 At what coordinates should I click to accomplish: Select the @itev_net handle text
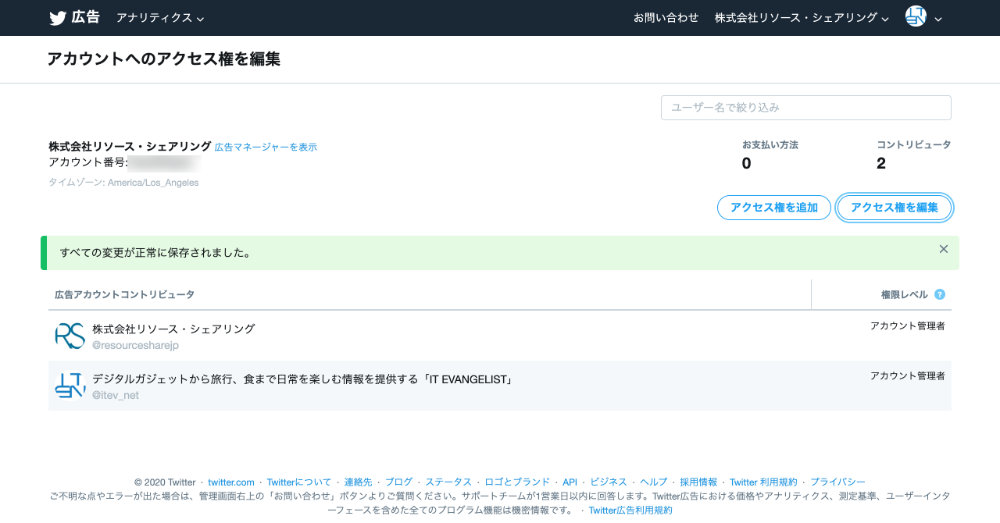coord(115,395)
